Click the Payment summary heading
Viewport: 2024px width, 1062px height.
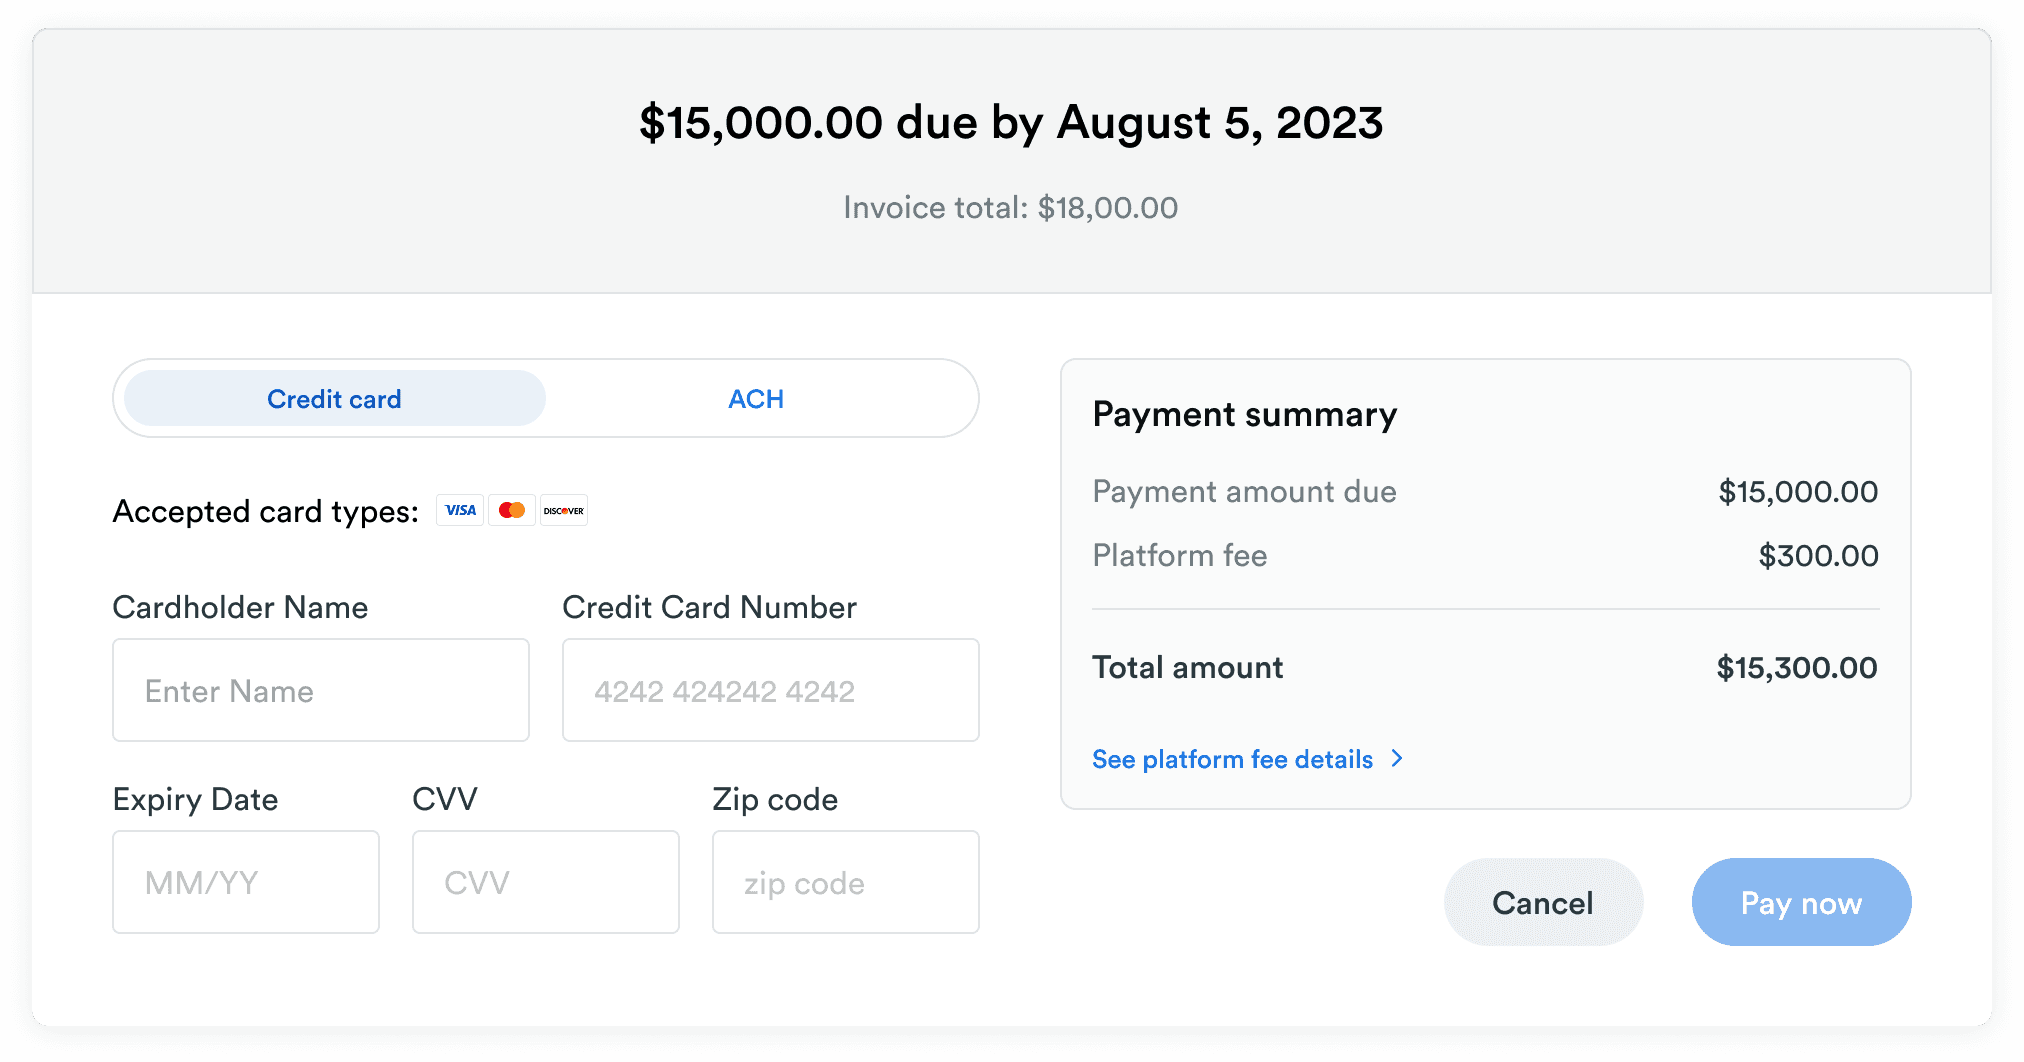pyautogui.click(x=1244, y=414)
